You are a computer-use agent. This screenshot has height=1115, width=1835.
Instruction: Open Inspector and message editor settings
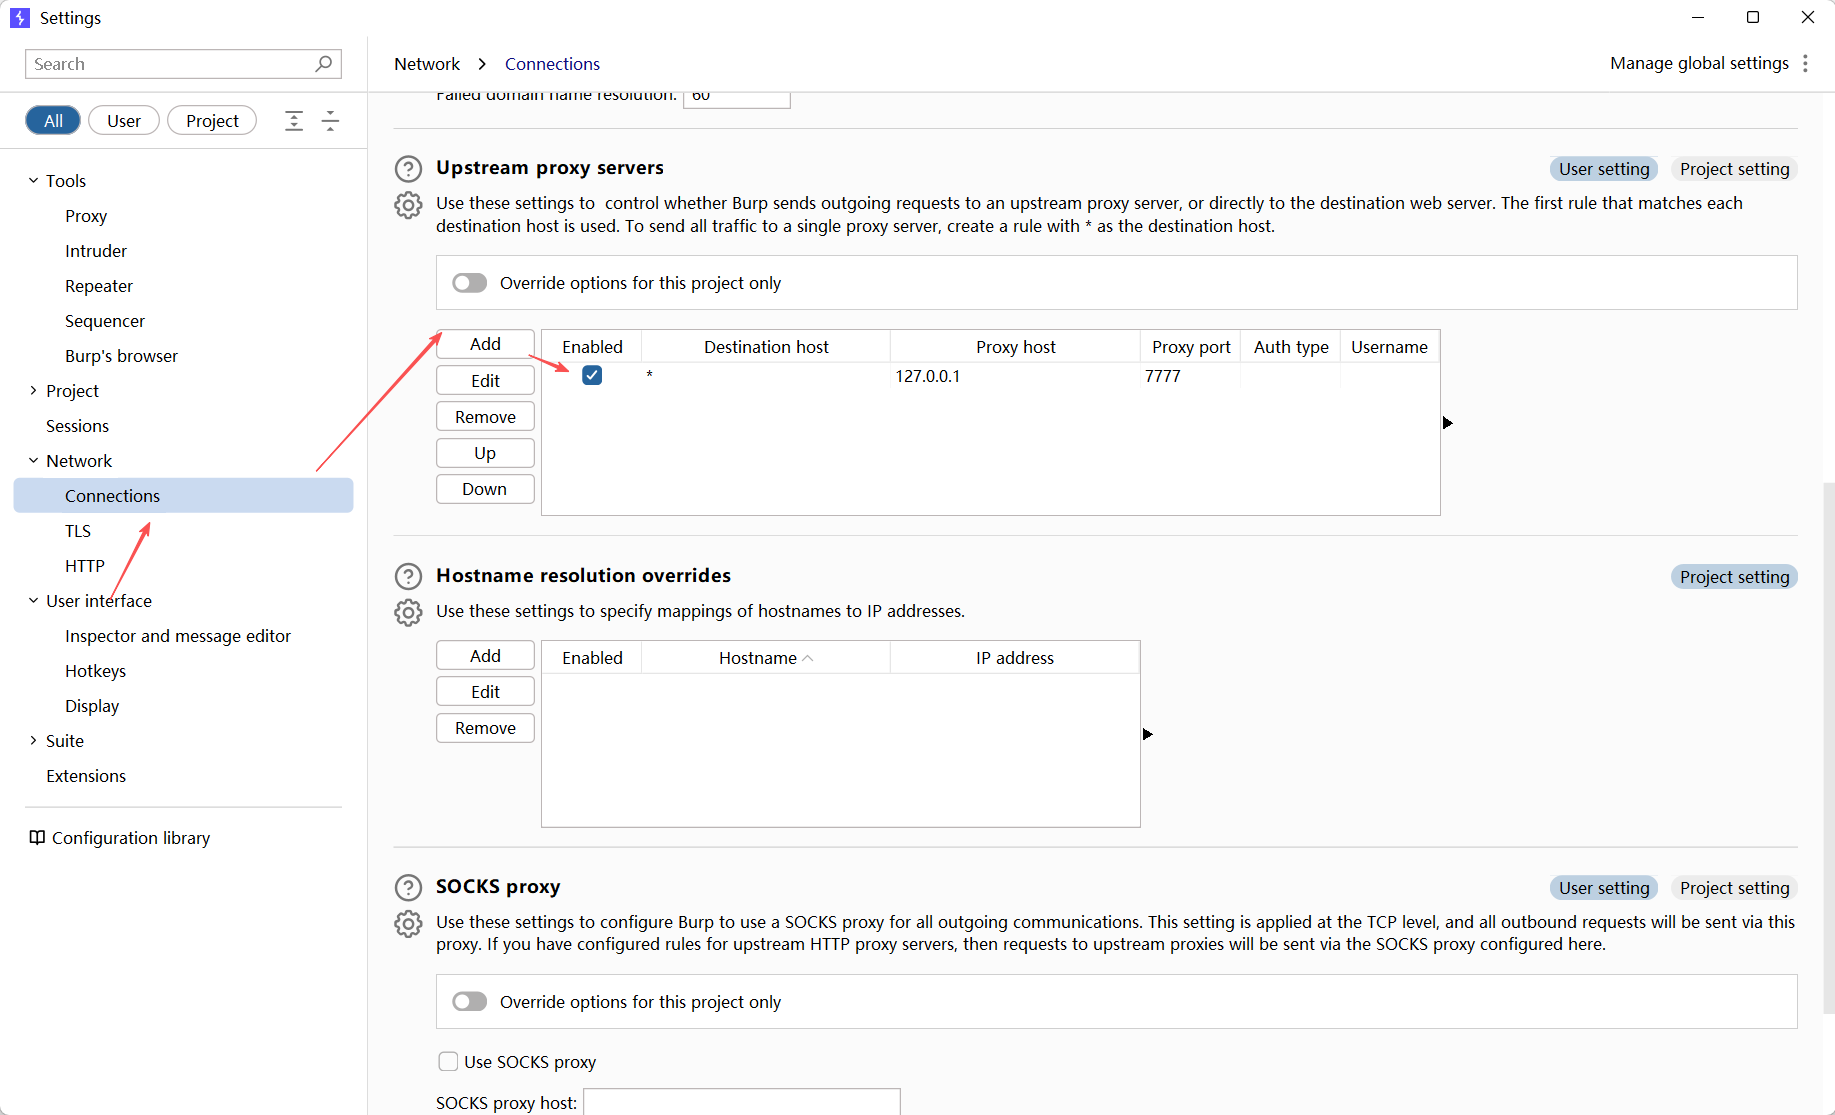coord(178,636)
